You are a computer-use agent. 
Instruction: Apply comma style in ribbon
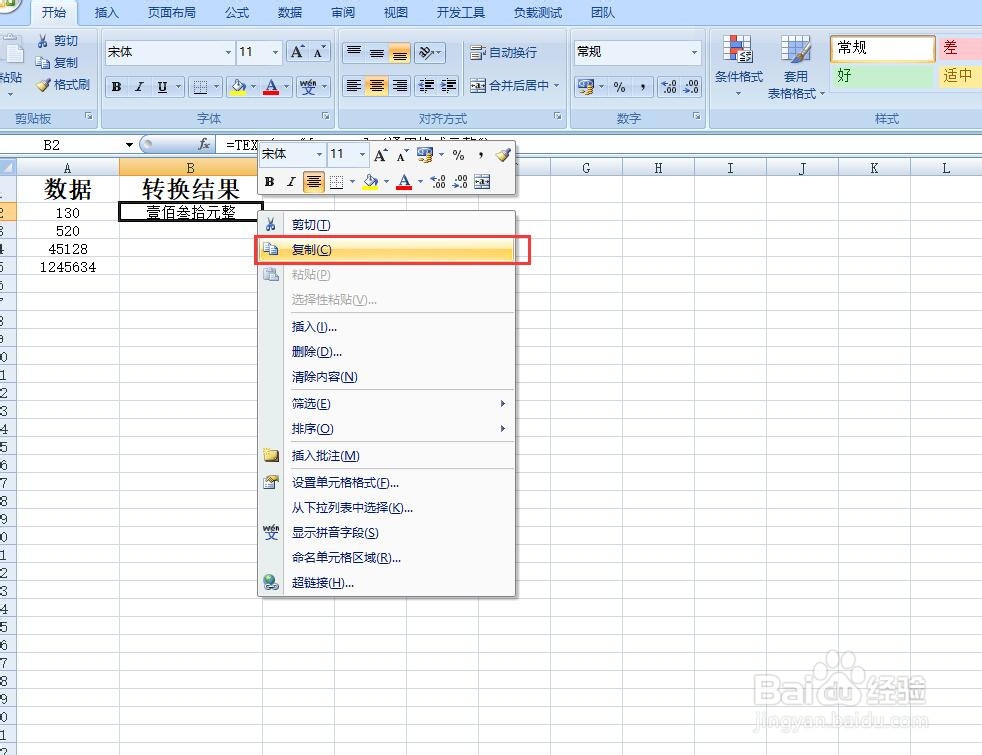(643, 87)
